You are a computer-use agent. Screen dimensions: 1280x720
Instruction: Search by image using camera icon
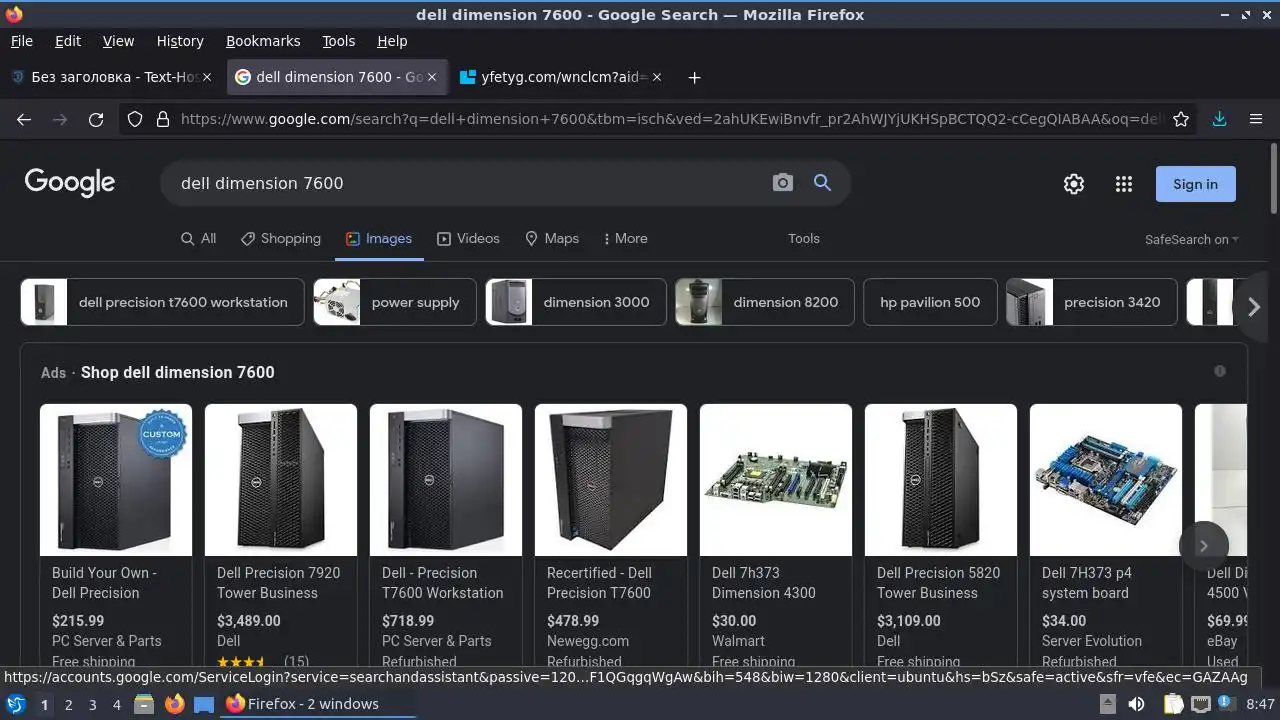click(x=783, y=183)
